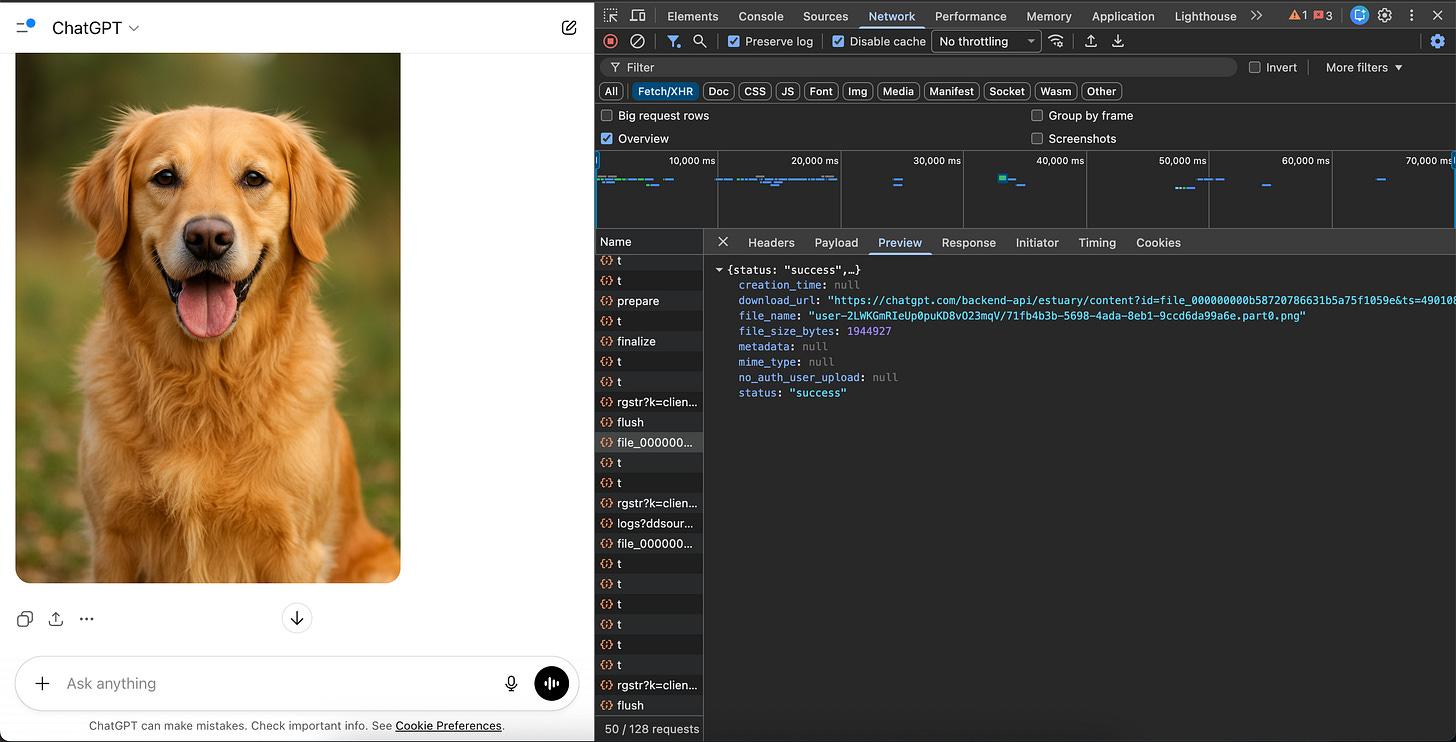Enable the Big request rows checkbox
This screenshot has width=1456, height=742.
[x=607, y=116]
